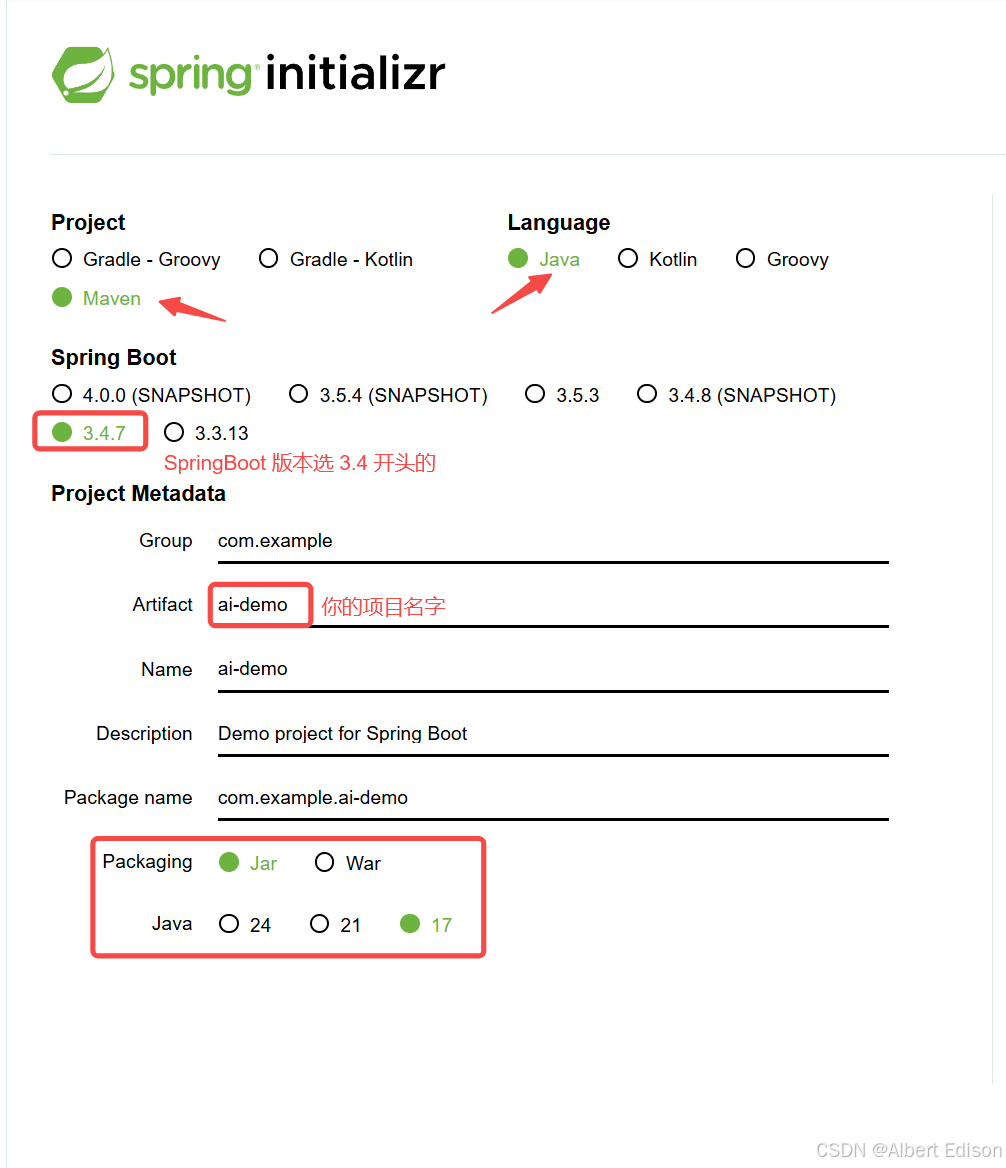Click the spring initializr title

287,74
